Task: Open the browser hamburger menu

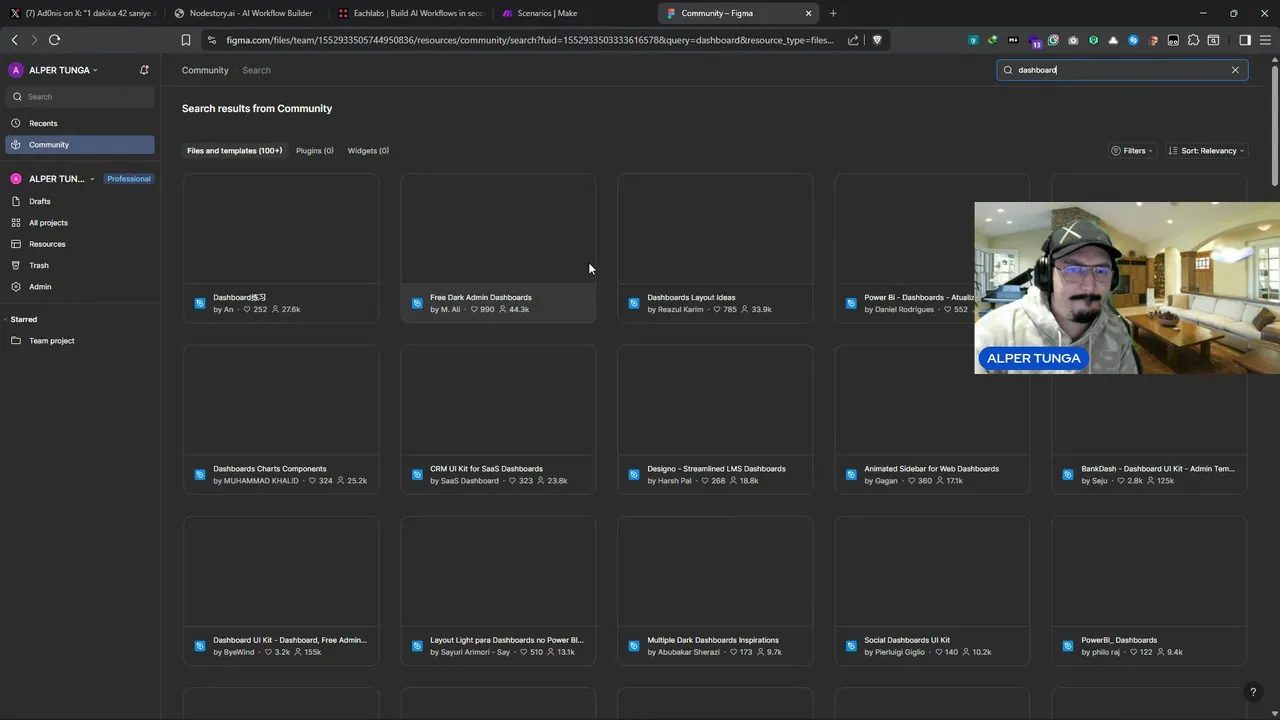Action: point(1265,40)
